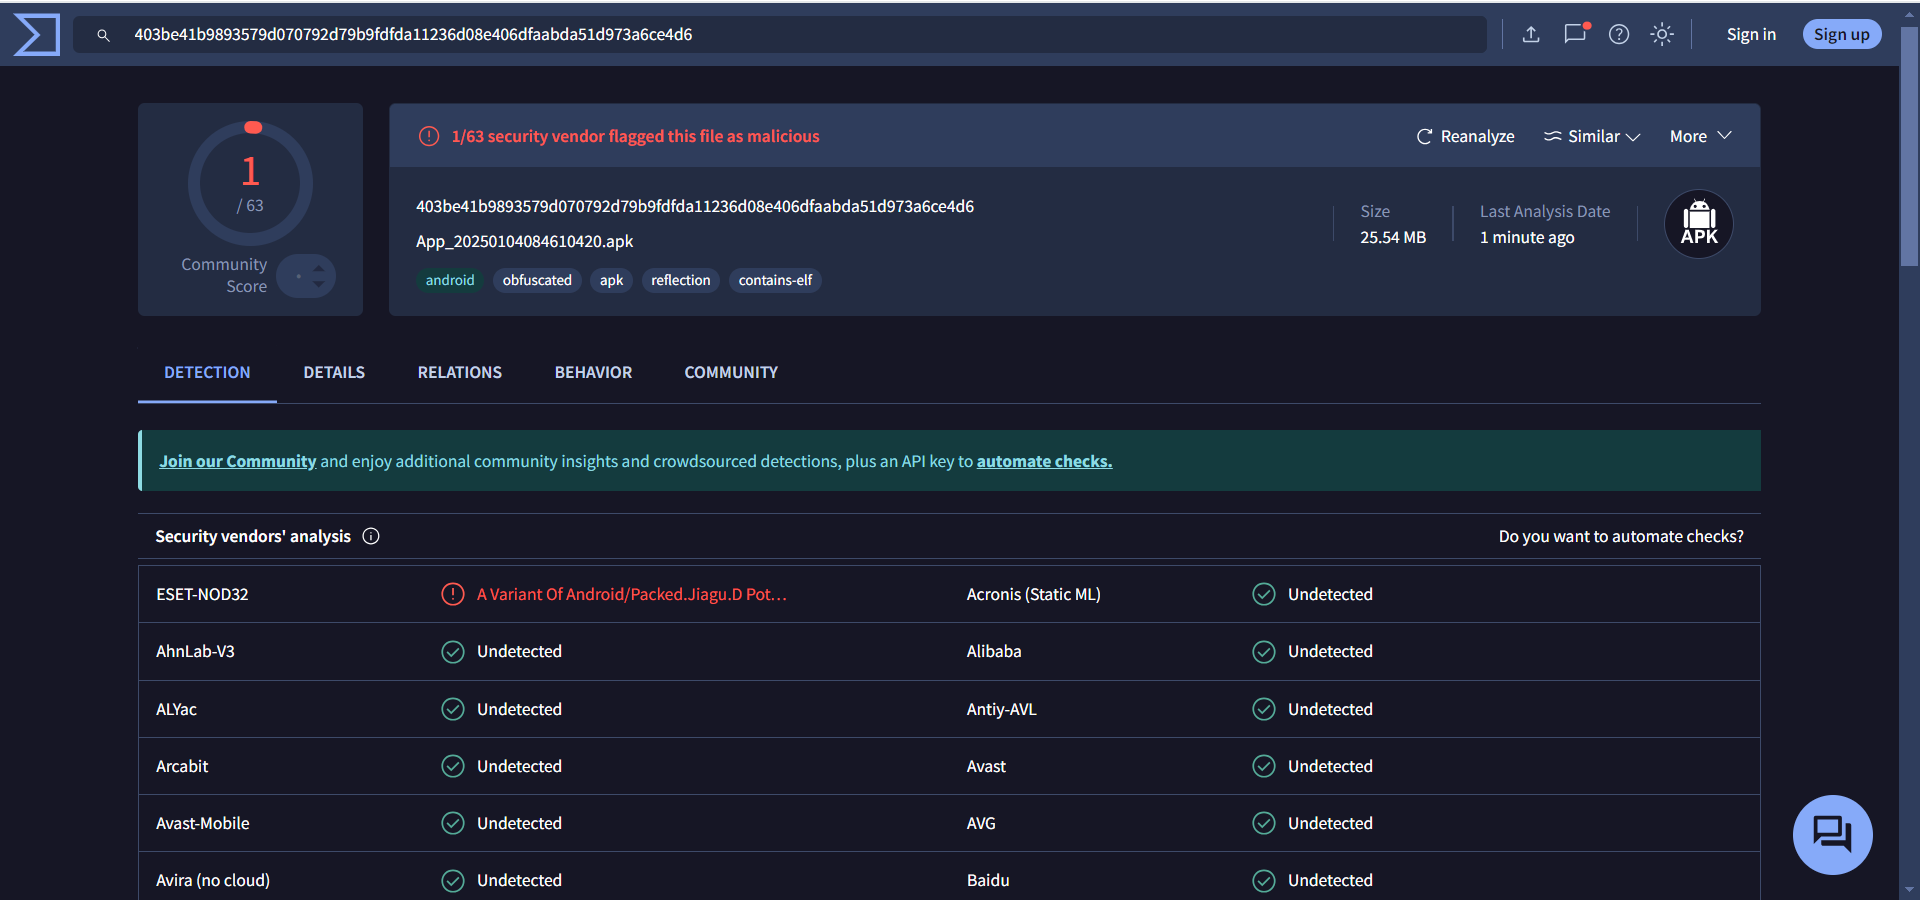
Task: Switch to the DETAILS tab
Action: click(334, 373)
